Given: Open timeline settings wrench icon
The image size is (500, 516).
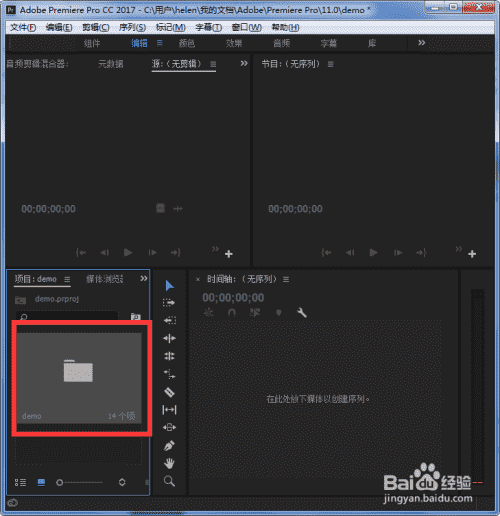Looking at the screenshot, I should point(302,313).
